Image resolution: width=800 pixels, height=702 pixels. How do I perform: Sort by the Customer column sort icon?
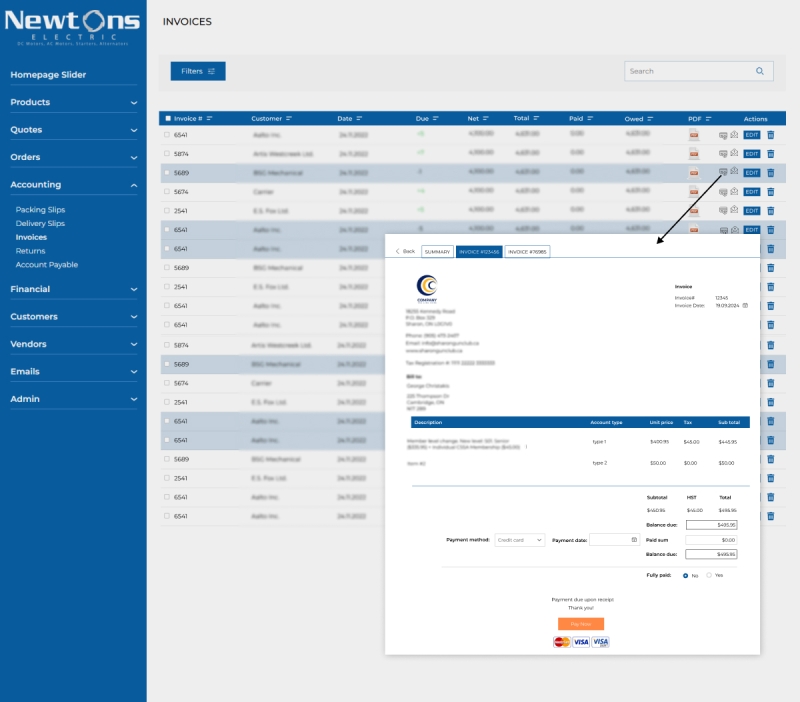pyautogui.click(x=289, y=119)
